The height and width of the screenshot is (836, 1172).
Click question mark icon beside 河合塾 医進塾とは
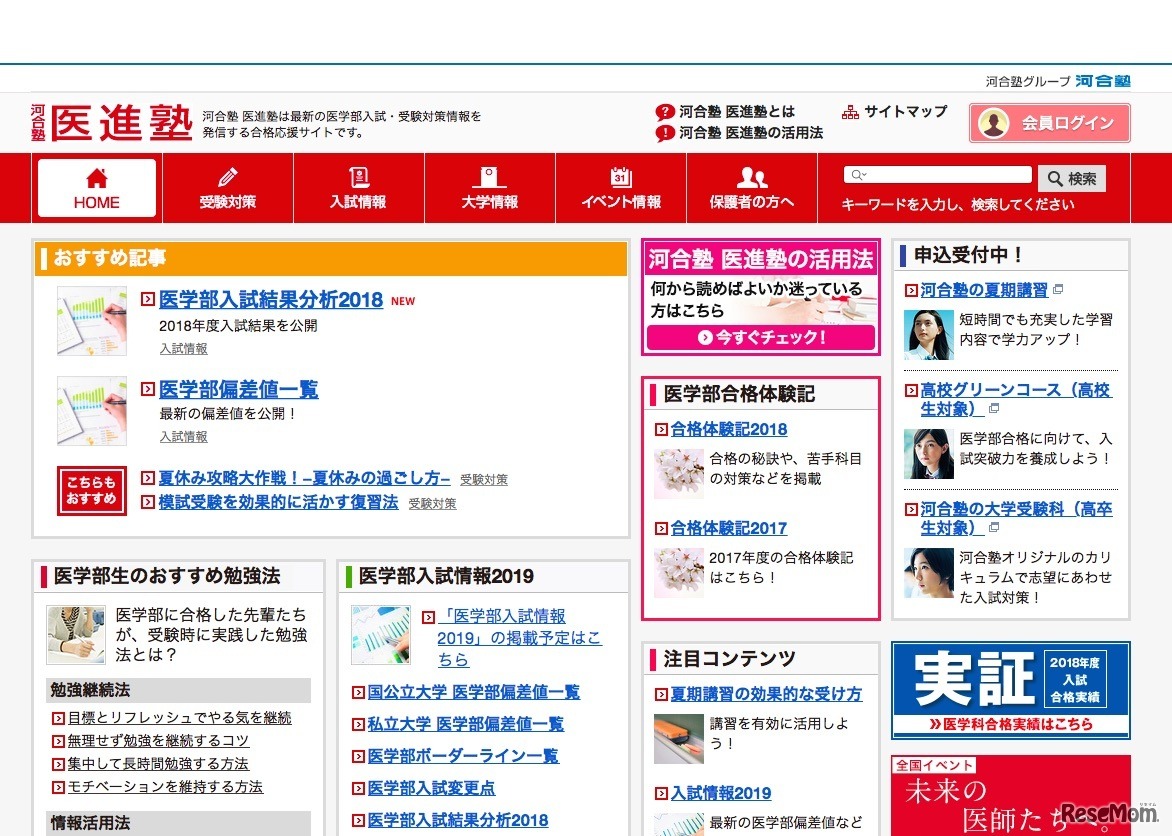click(x=664, y=112)
